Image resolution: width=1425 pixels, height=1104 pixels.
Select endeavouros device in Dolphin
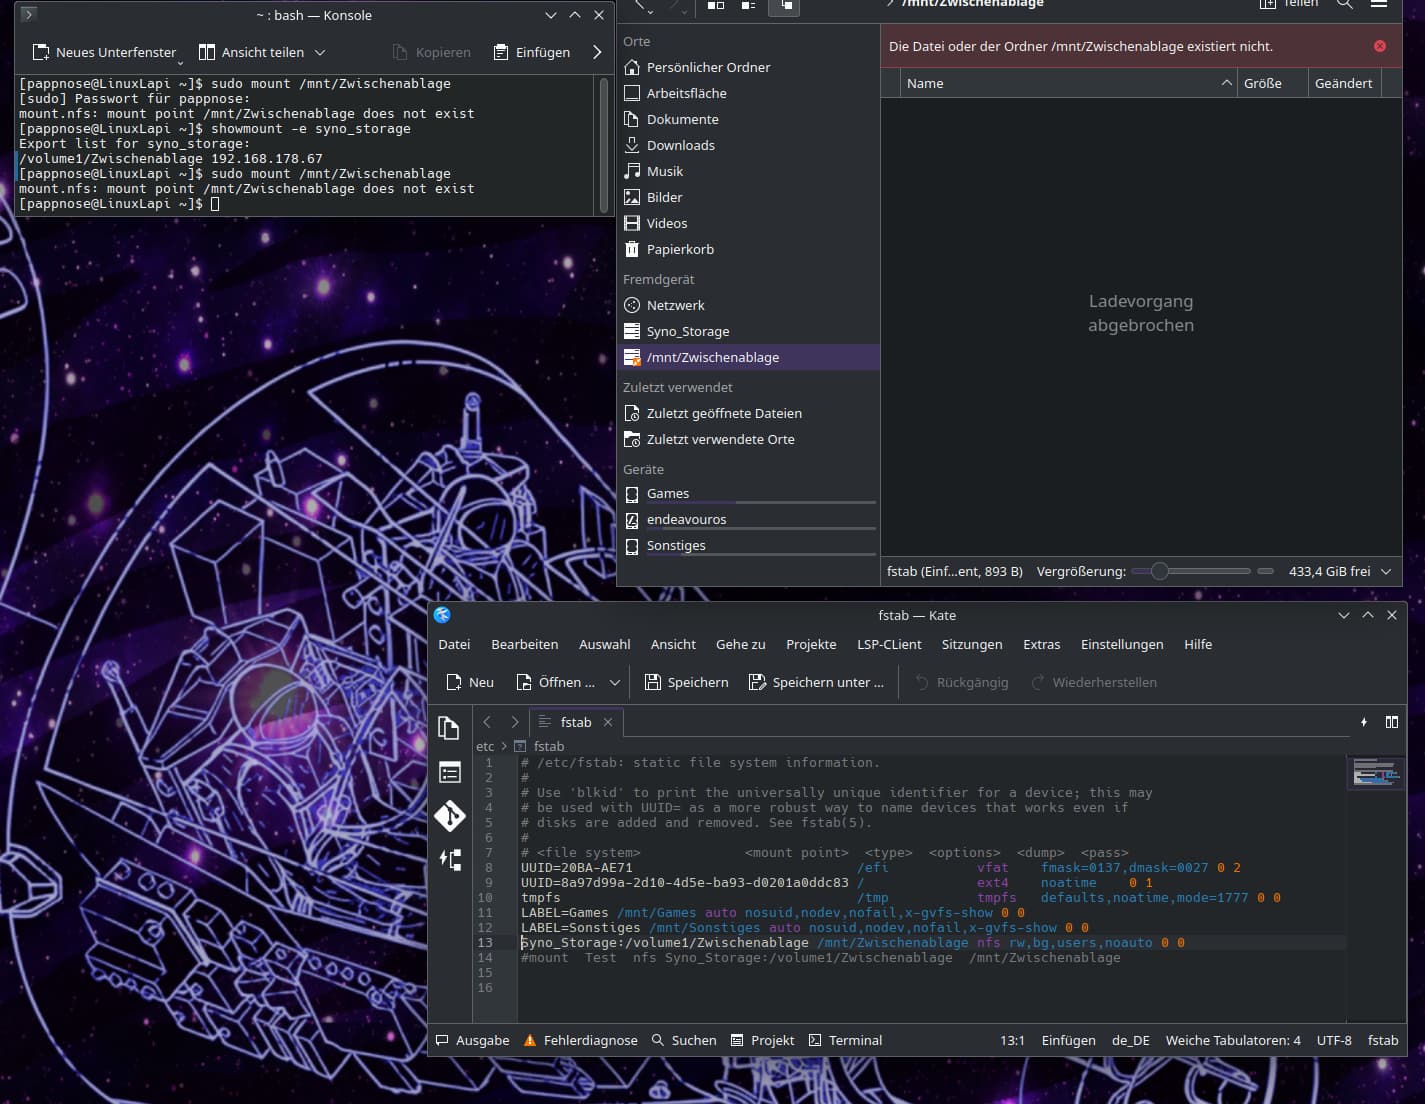pyautogui.click(x=748, y=520)
